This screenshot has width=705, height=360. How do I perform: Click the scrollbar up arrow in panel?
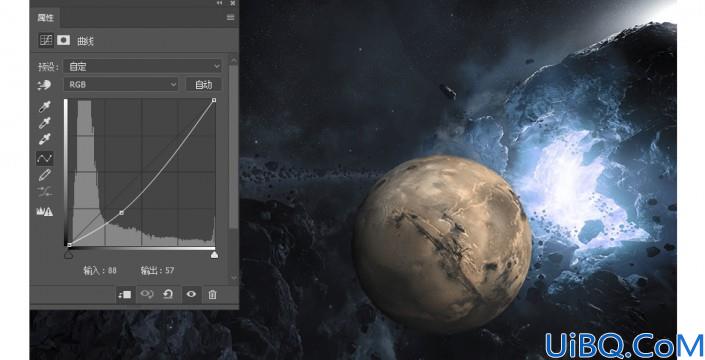point(234,60)
